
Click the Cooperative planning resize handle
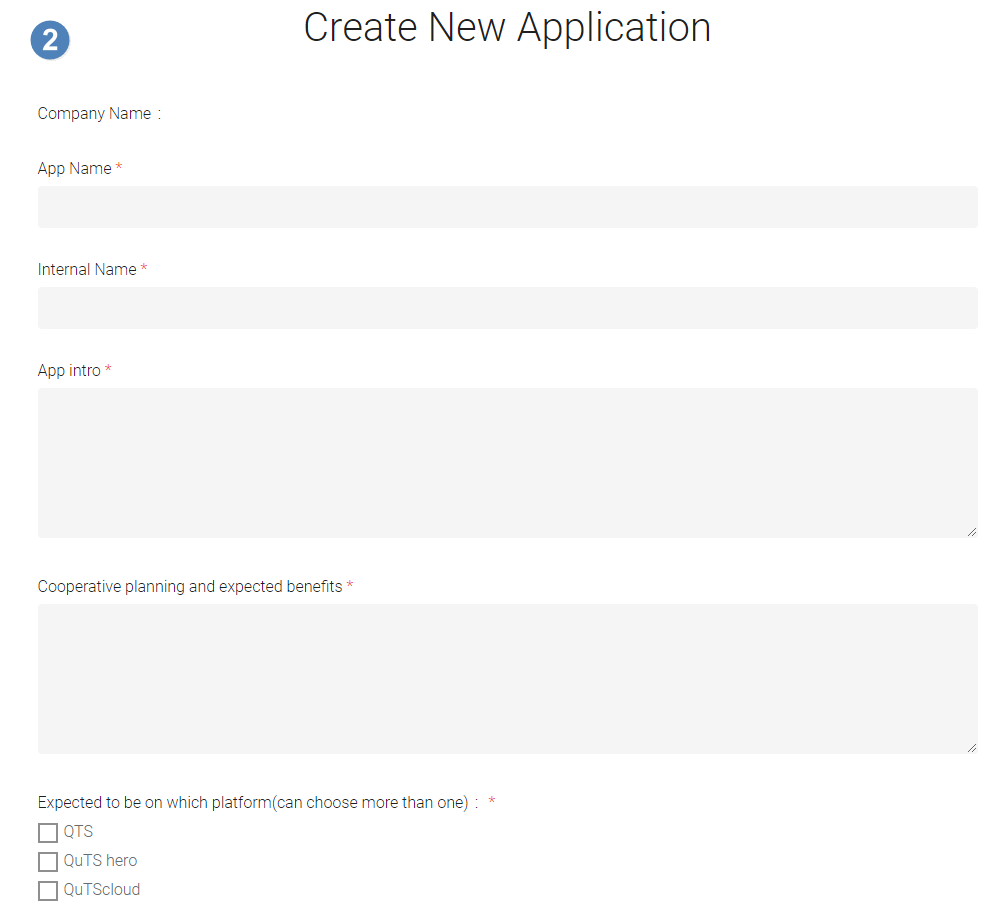coord(971,747)
